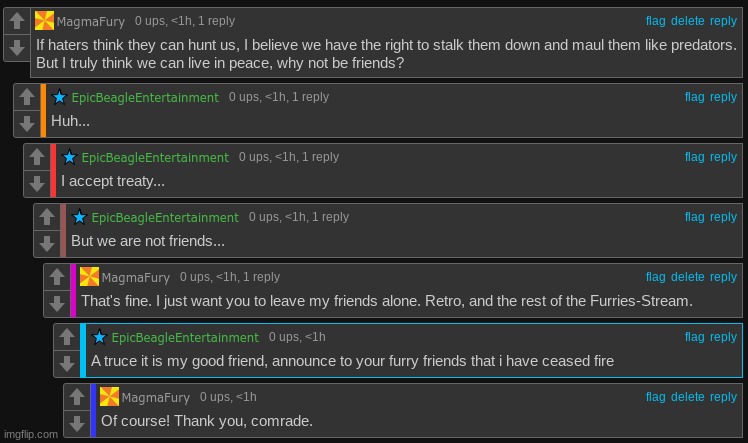Click MagmaFury's avatar on the "Of course!" comment
Screen dimensions: 748x443
109,396
